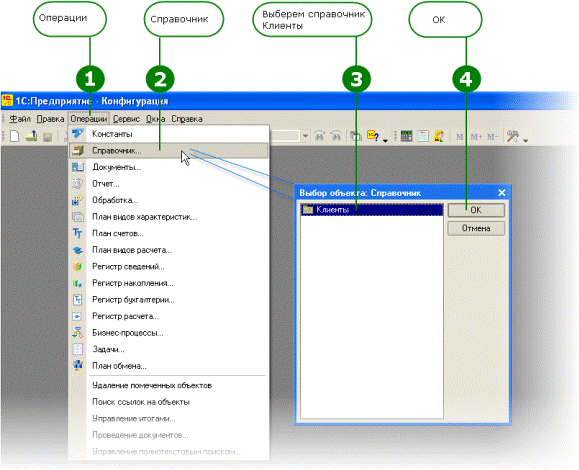Click the user icon in the toolbar
This screenshot has height=470, width=579.
(x=439, y=136)
